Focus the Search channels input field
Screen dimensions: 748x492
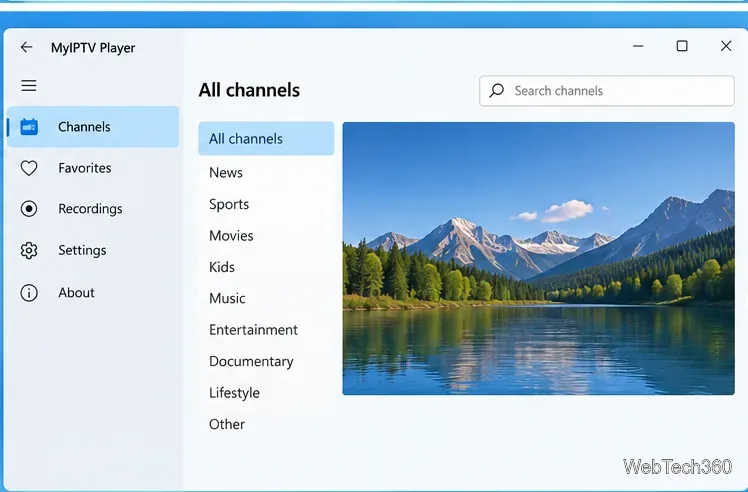click(607, 91)
